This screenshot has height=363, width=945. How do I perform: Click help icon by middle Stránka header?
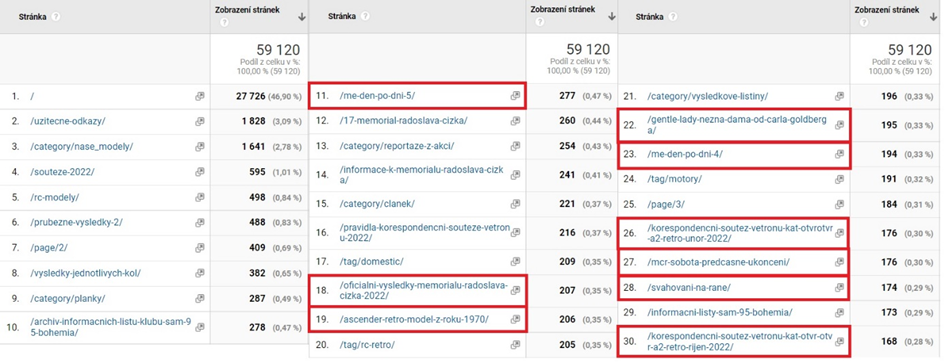tap(365, 17)
